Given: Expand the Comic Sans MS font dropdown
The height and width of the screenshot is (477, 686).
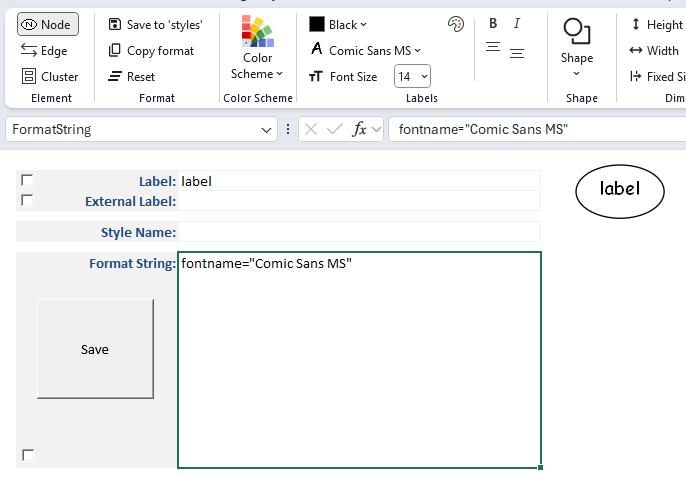Looking at the screenshot, I should point(365,50).
